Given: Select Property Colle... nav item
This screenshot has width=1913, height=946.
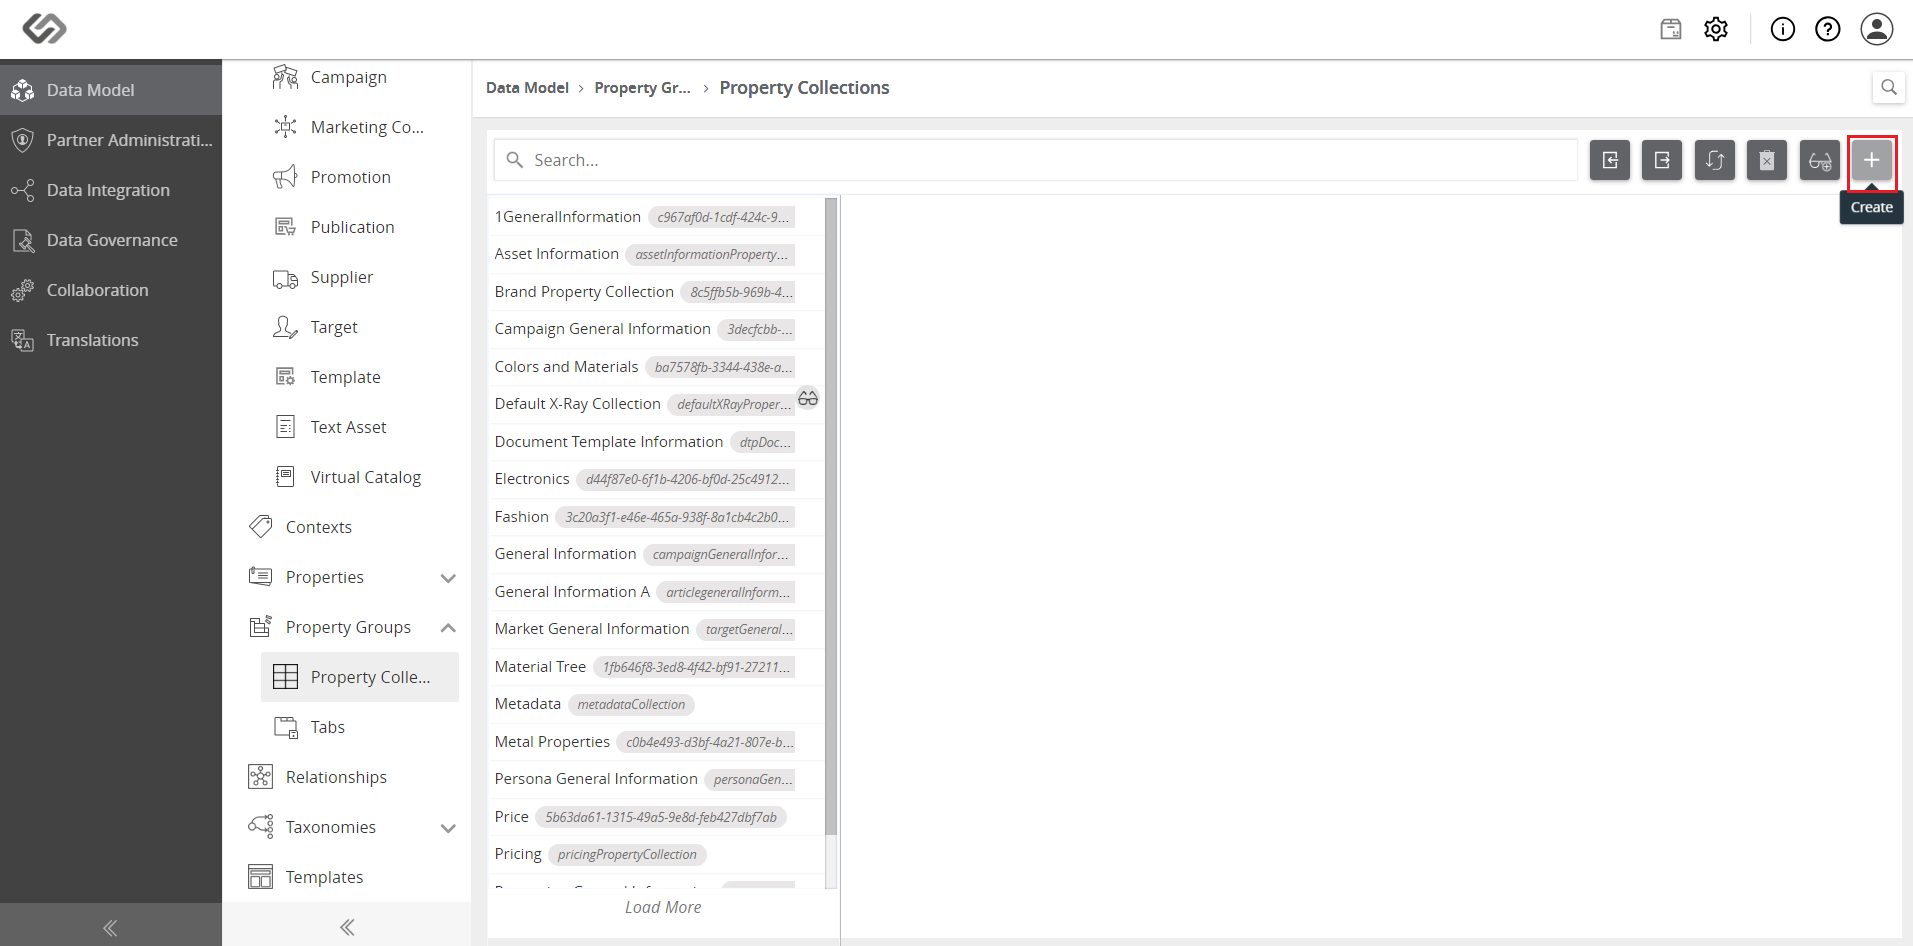Looking at the screenshot, I should click(x=360, y=677).
